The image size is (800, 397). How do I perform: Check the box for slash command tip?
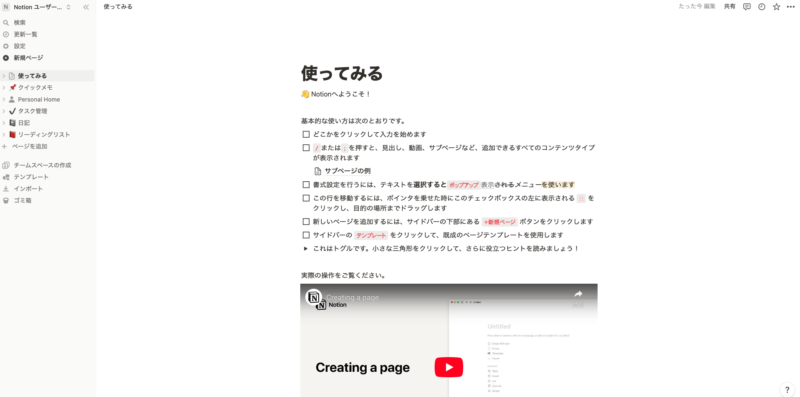click(306, 147)
